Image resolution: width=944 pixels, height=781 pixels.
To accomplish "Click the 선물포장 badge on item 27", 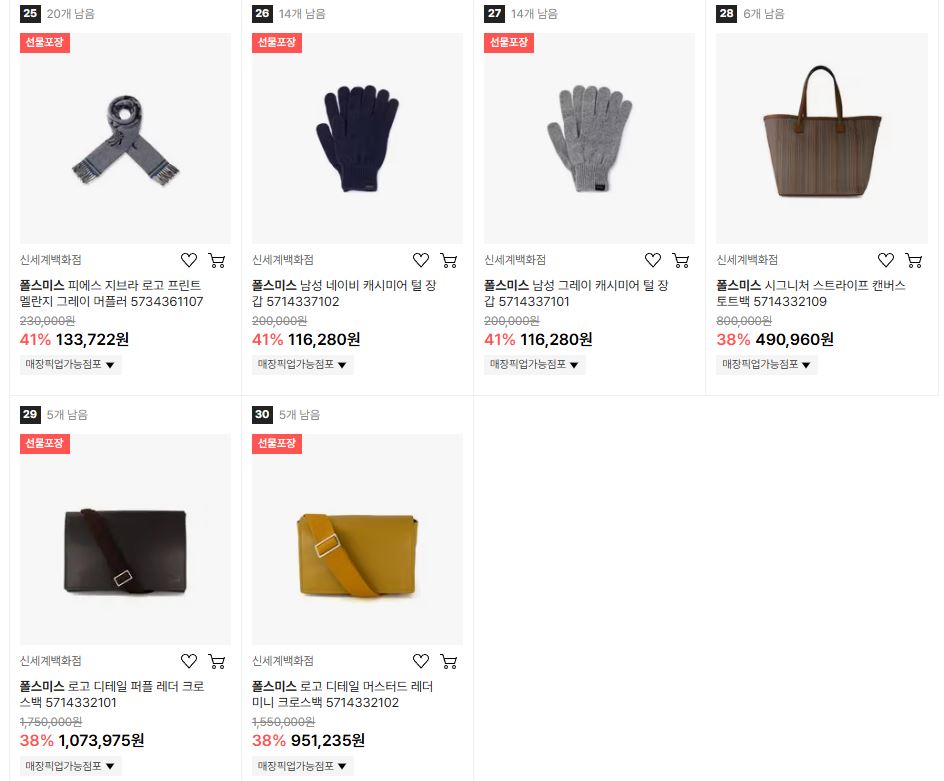I will pyautogui.click(x=509, y=43).
